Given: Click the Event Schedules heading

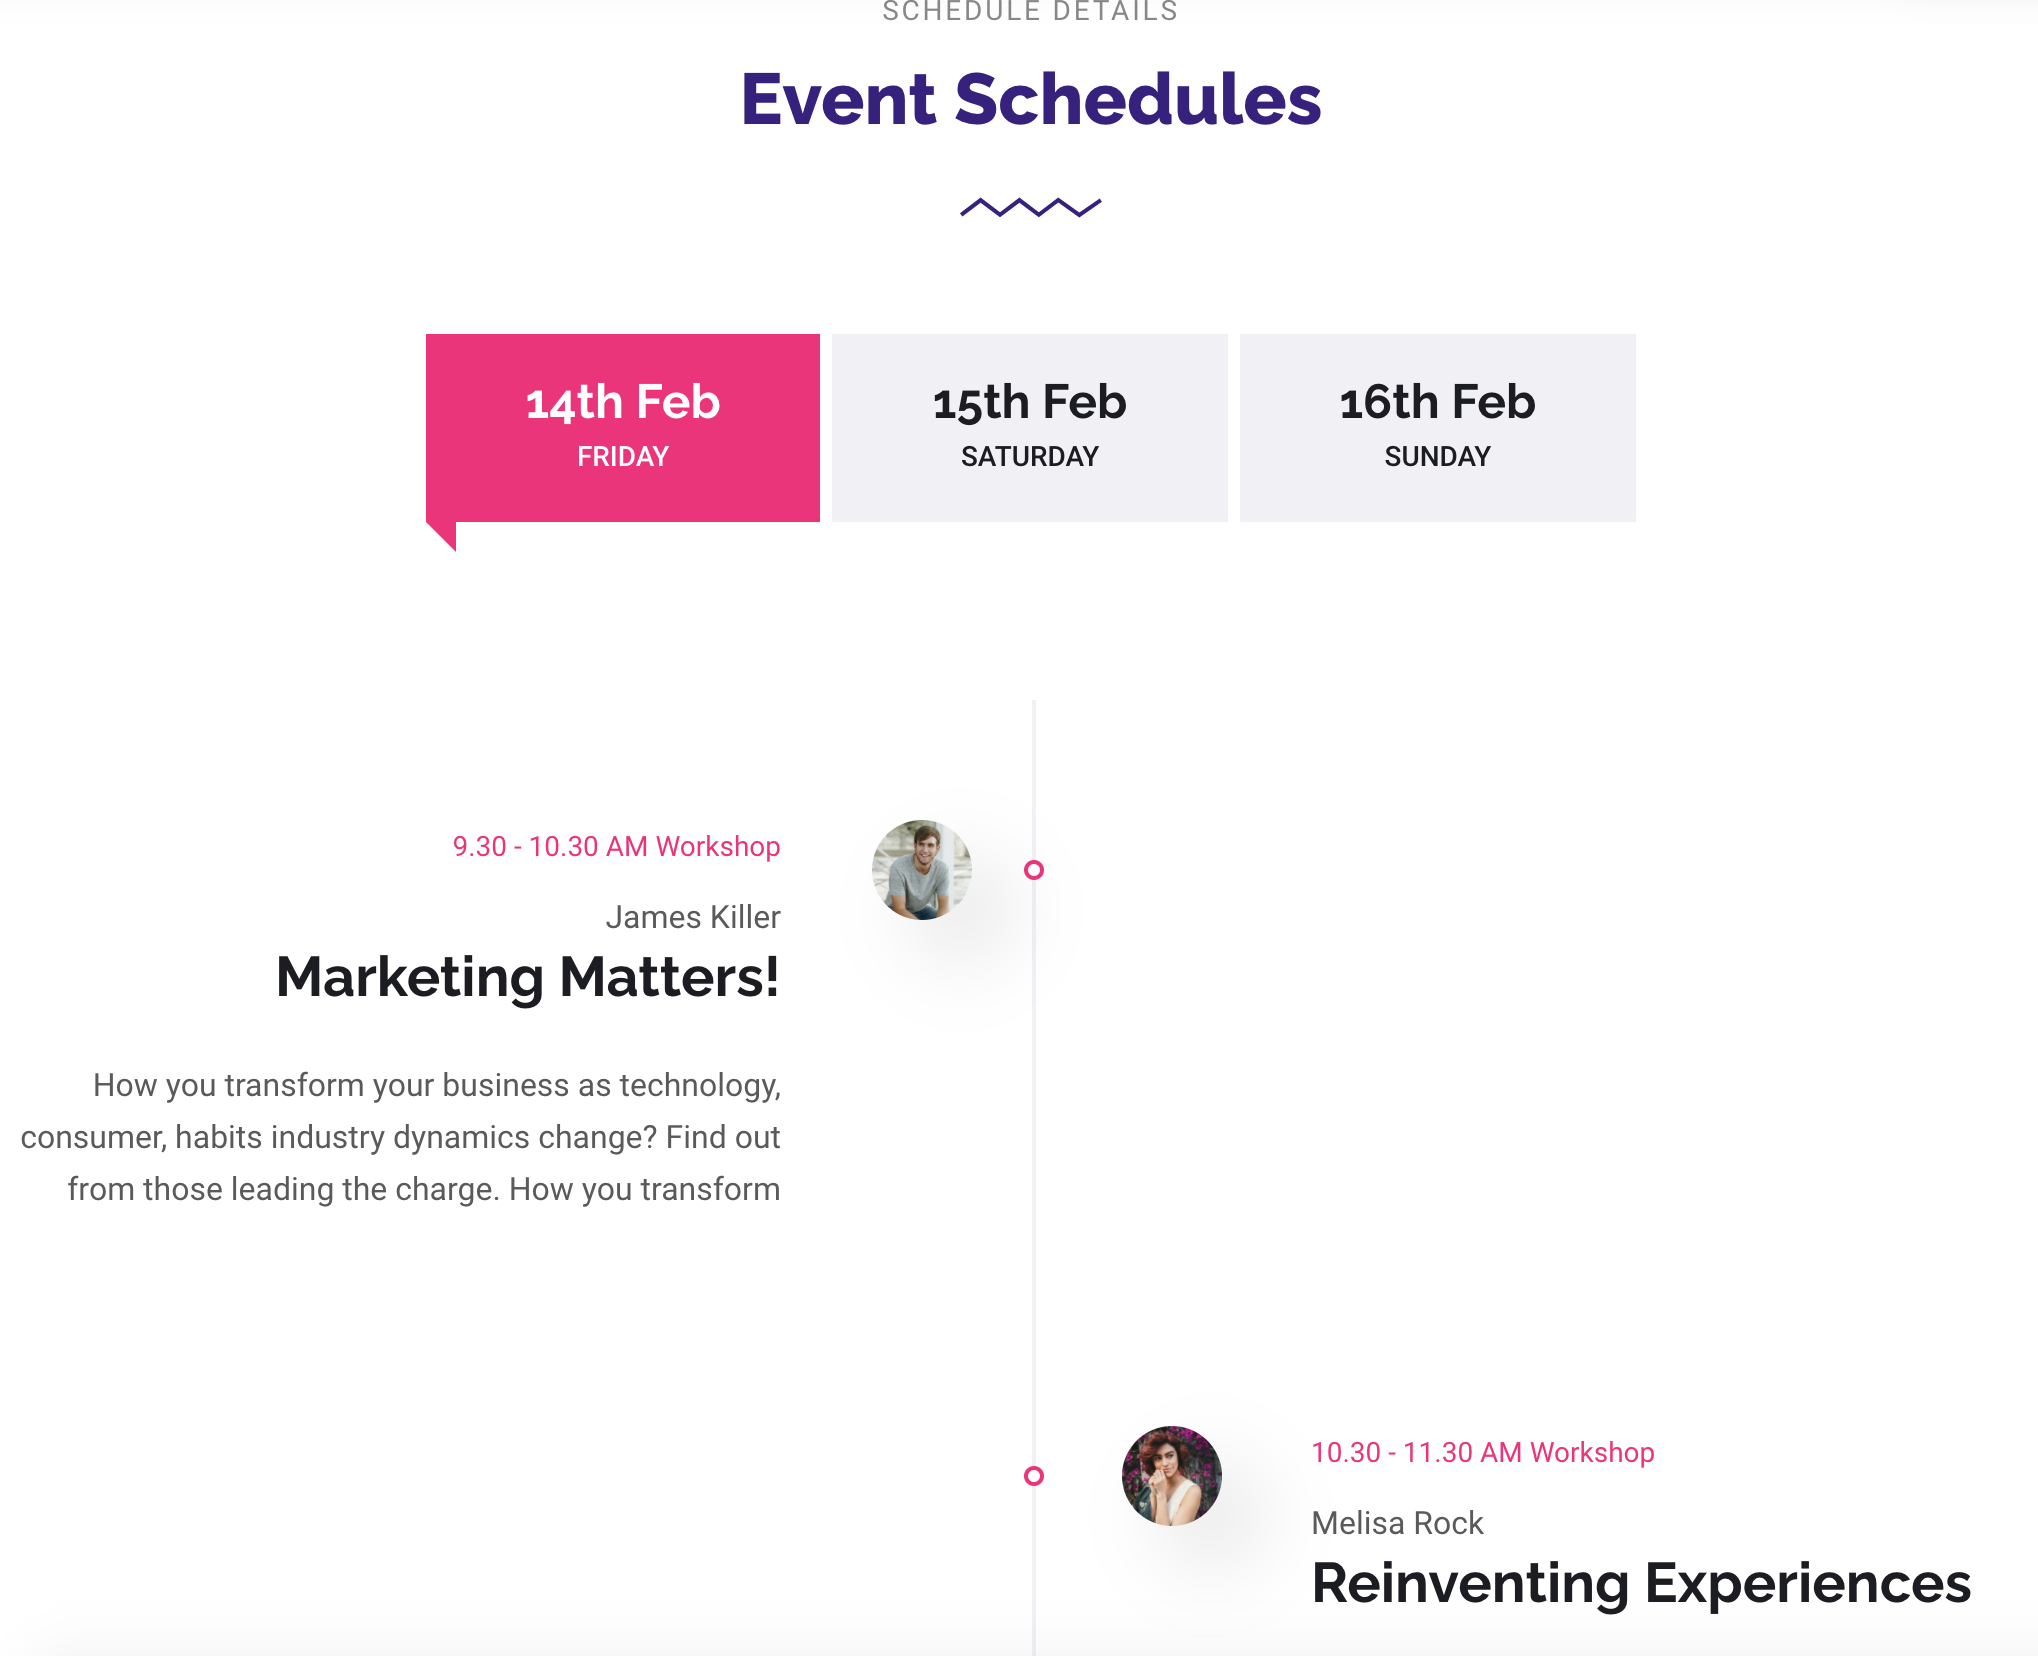Looking at the screenshot, I should click(1030, 100).
